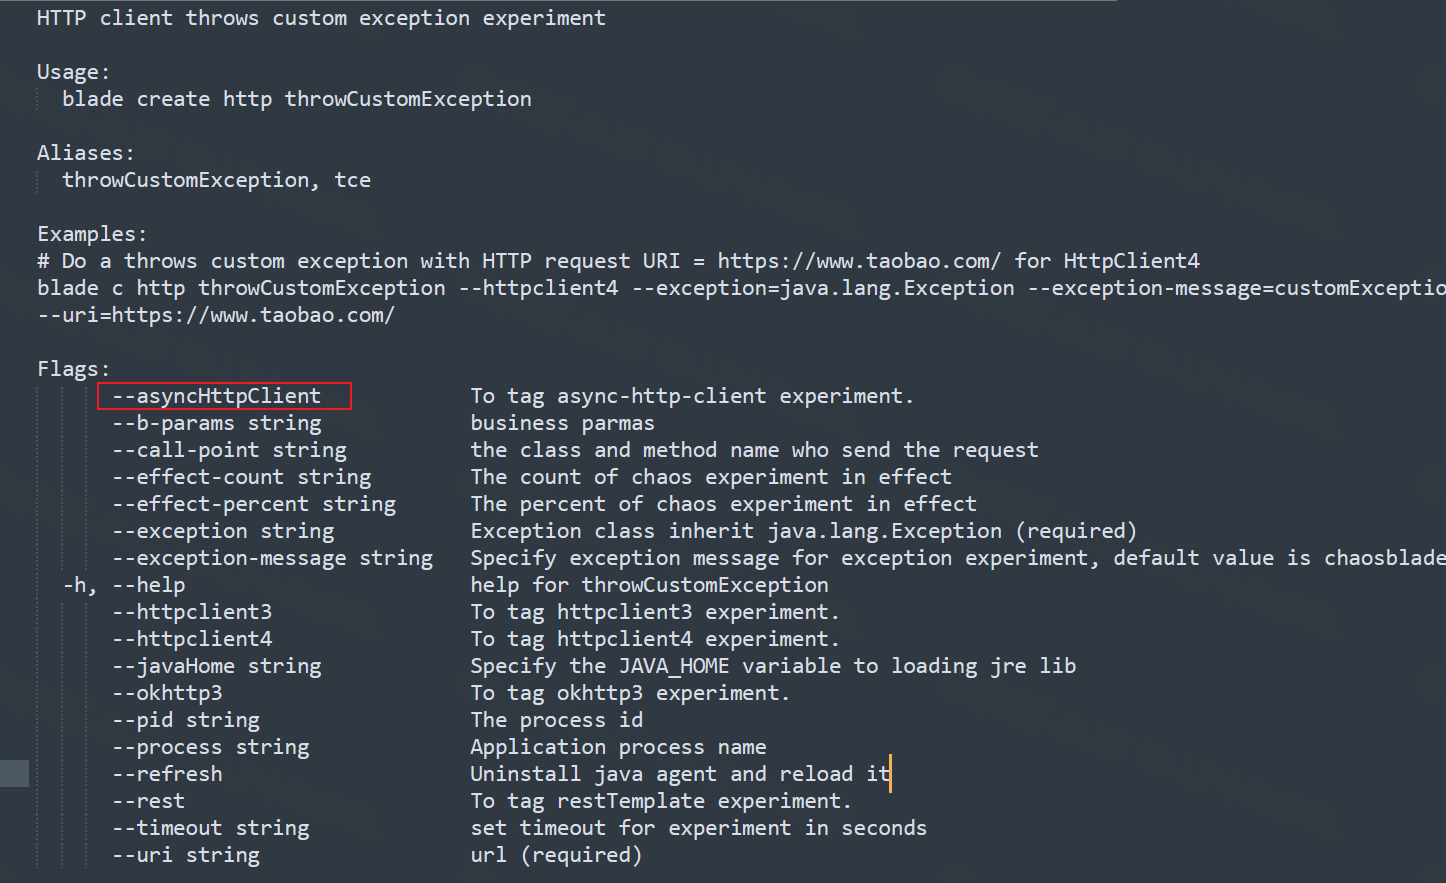Click the --b-params string flag

217,423
